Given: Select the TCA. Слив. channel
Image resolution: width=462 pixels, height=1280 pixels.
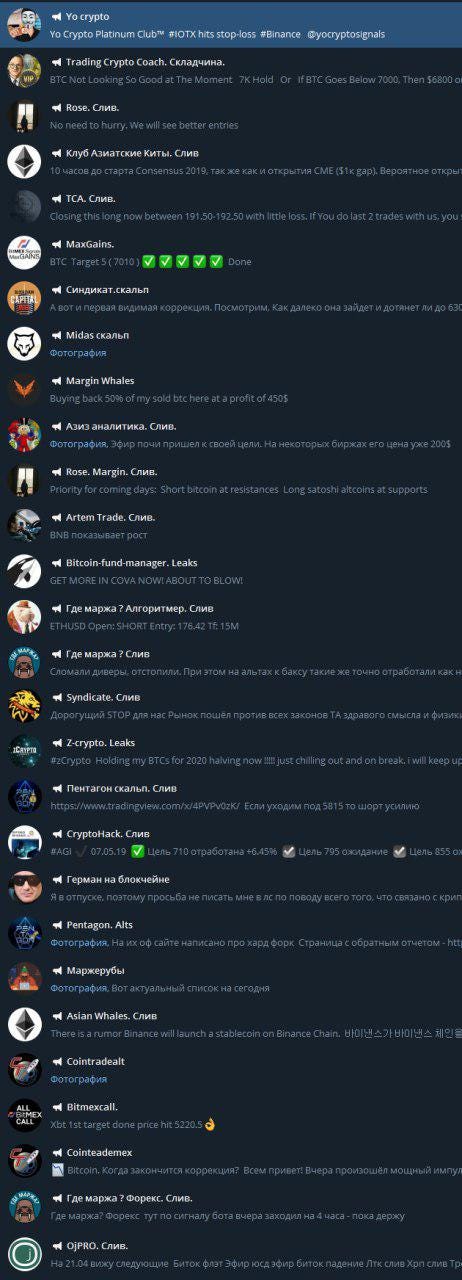Looking at the screenshot, I should 231,207.
